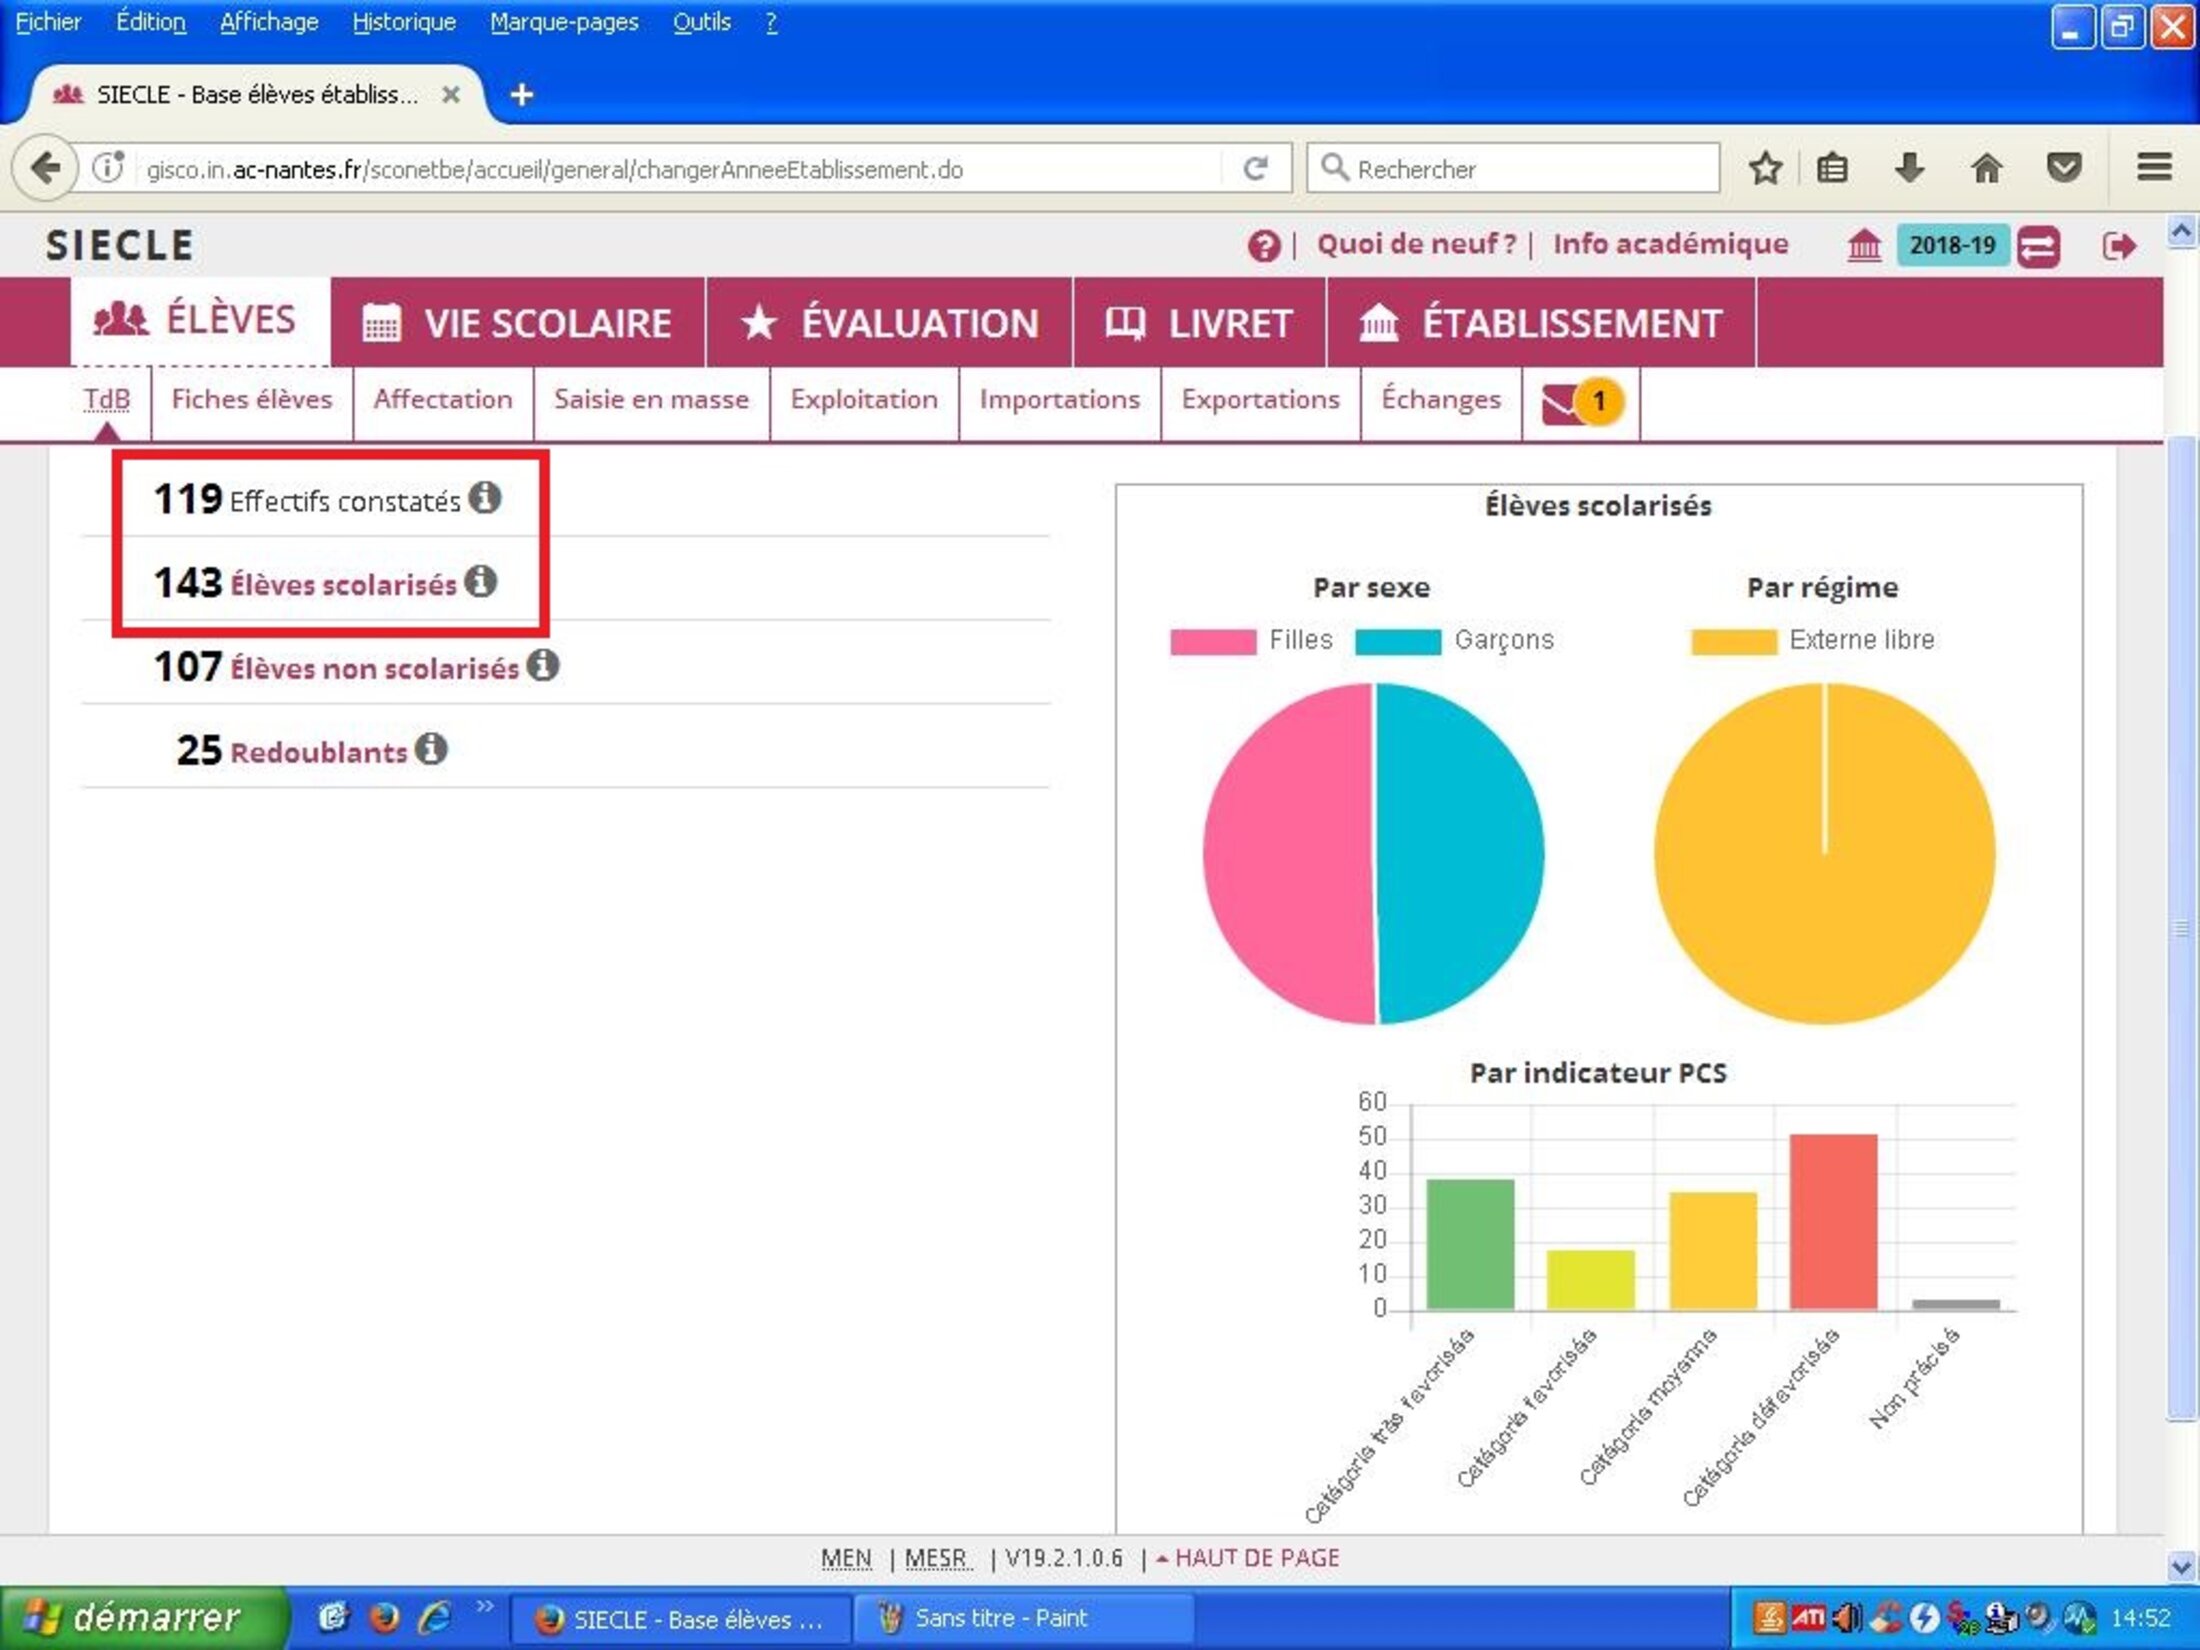
Task: Bookmark page with the star icon
Action: pos(1766,168)
